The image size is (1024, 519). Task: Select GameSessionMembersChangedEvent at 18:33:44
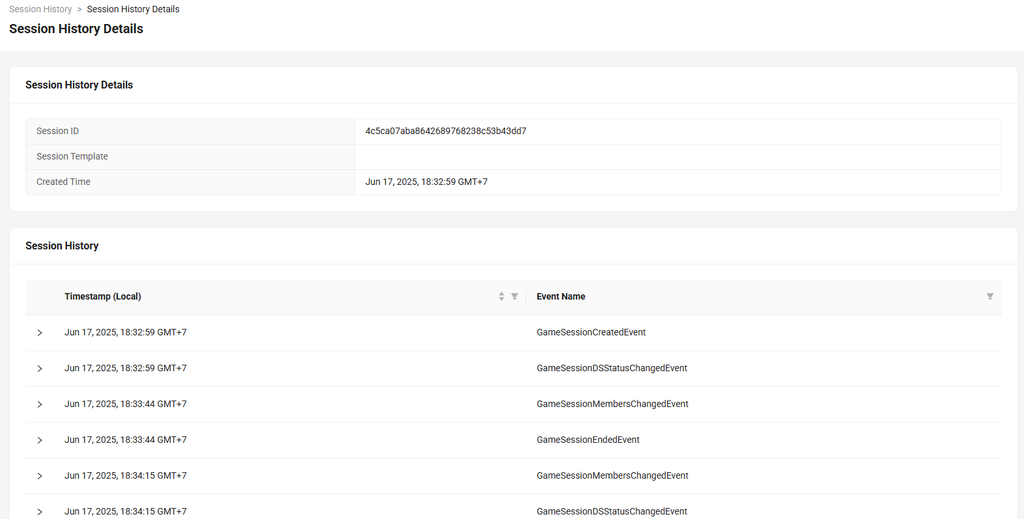613,404
